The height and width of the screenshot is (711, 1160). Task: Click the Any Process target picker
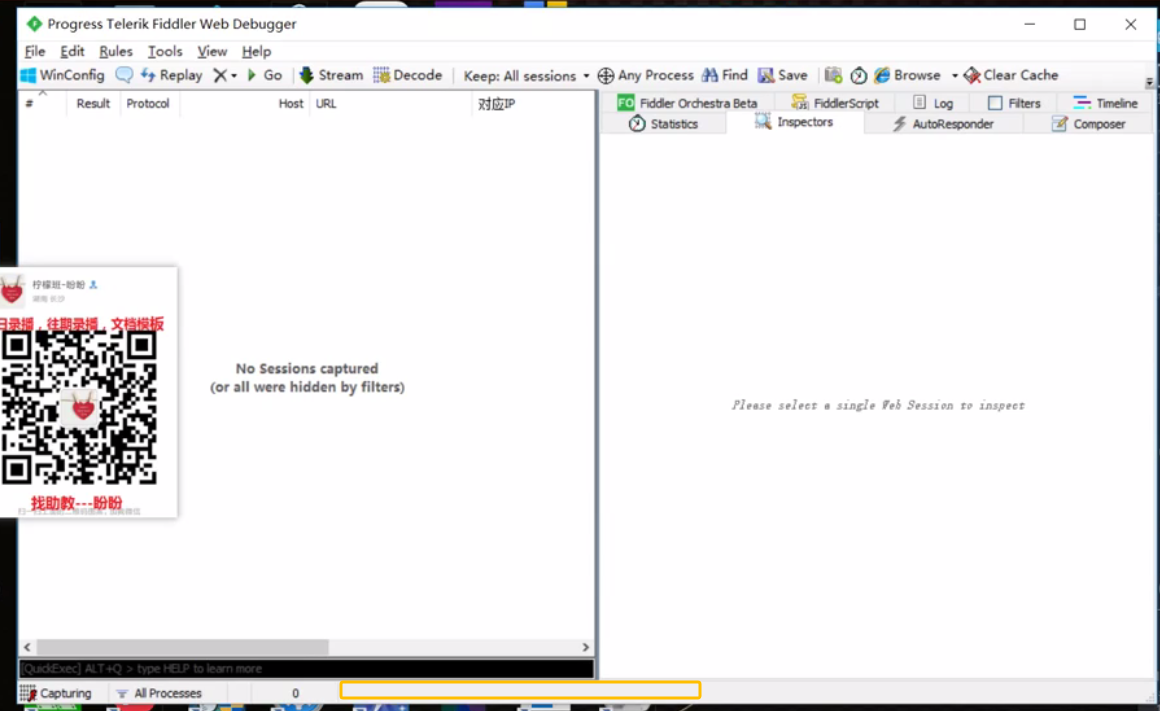point(645,75)
